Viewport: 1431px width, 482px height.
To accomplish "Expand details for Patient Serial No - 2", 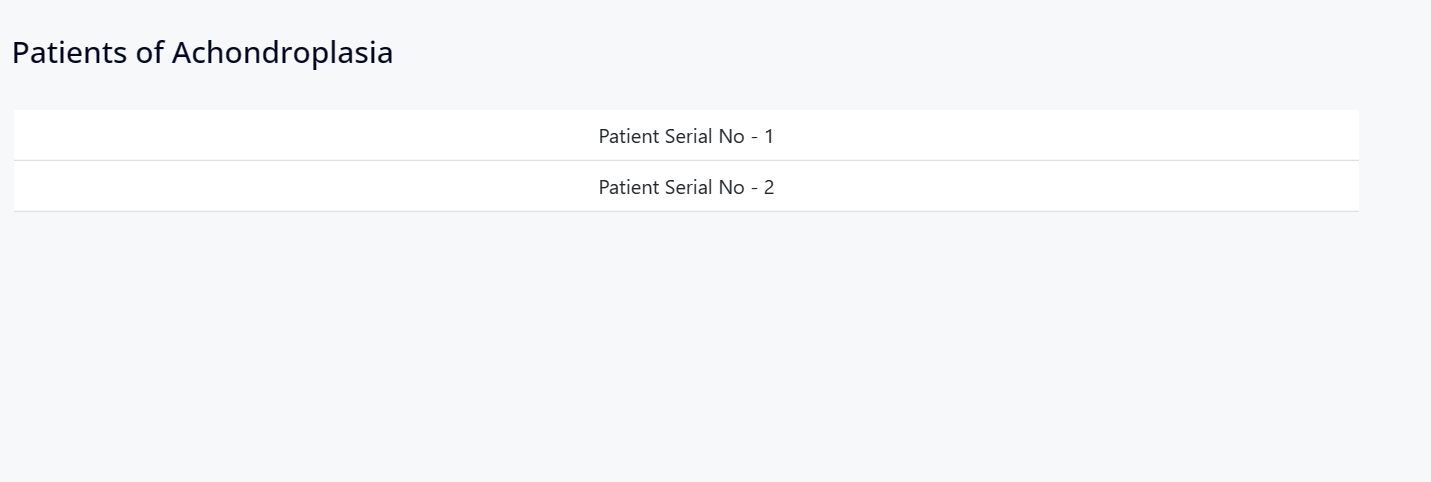I will click(686, 187).
